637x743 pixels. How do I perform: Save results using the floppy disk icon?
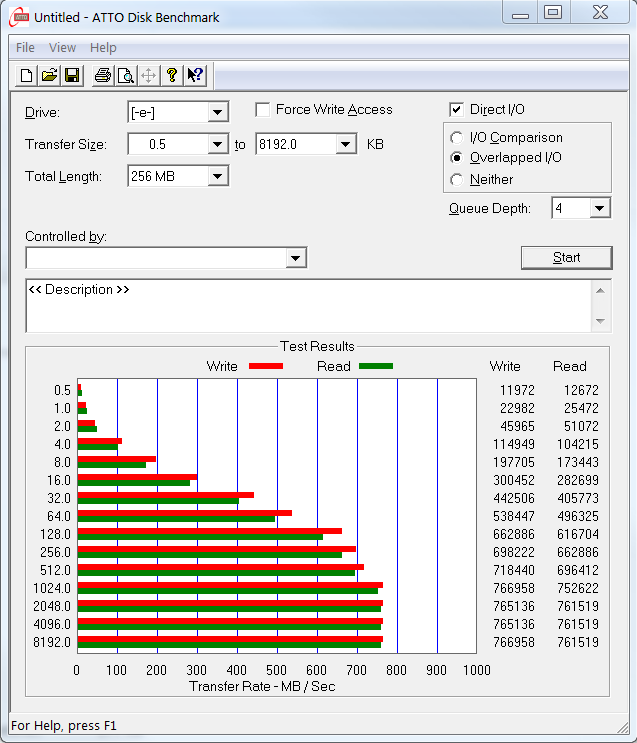tap(72, 75)
